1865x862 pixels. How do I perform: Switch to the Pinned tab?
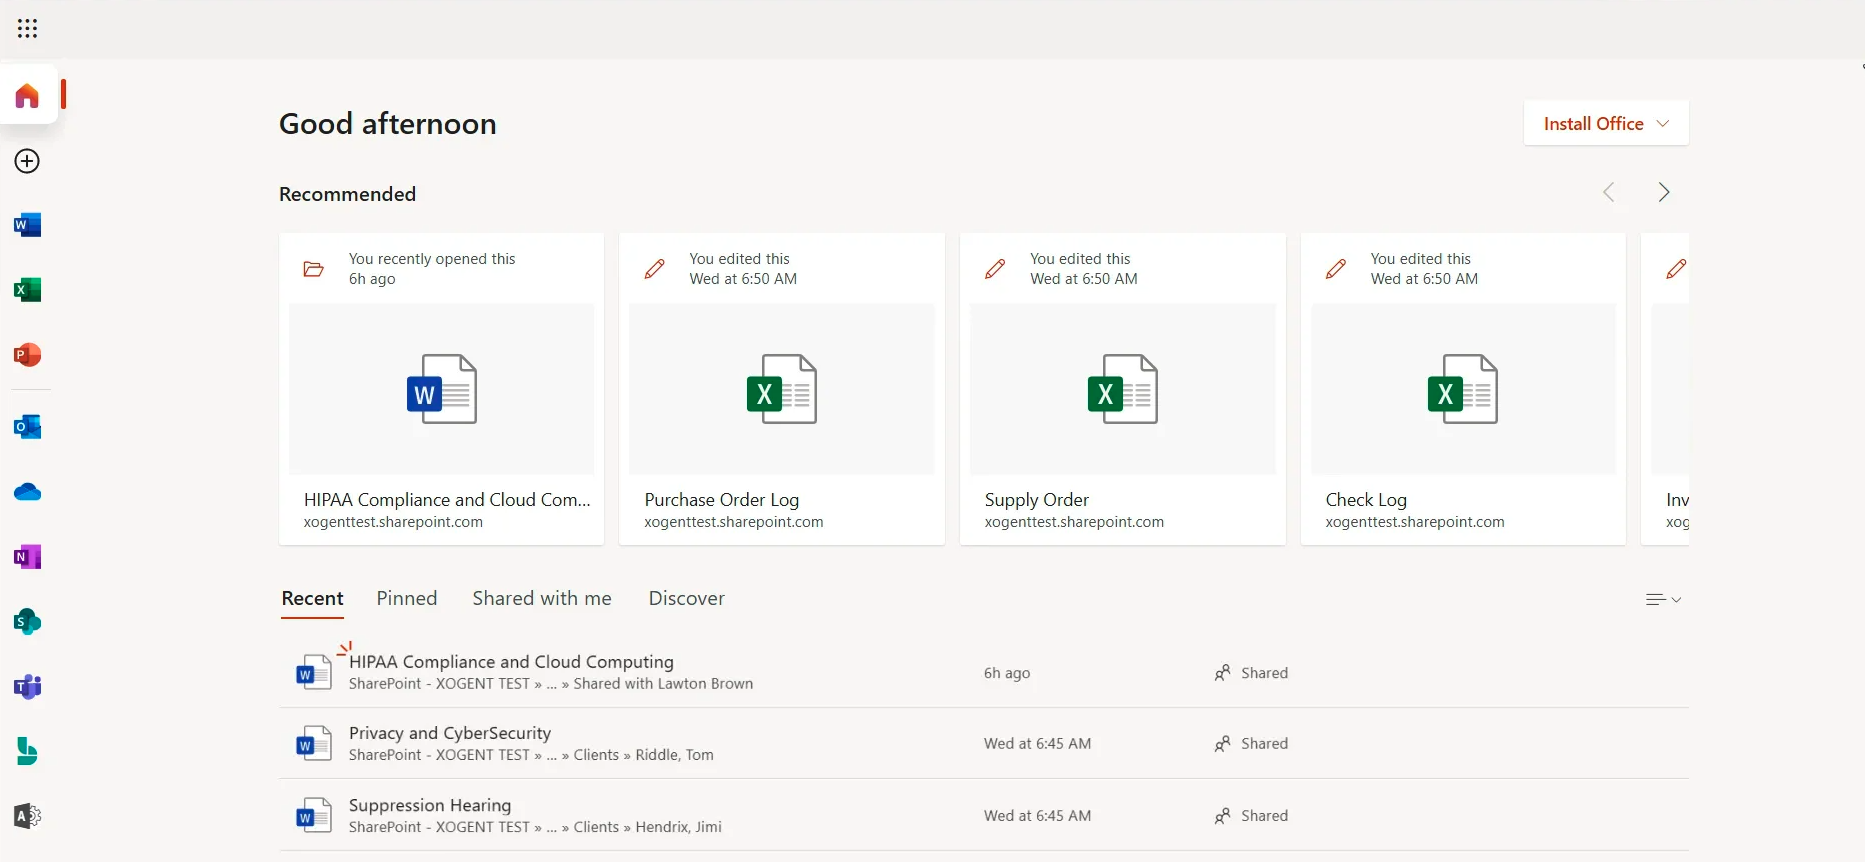[407, 598]
